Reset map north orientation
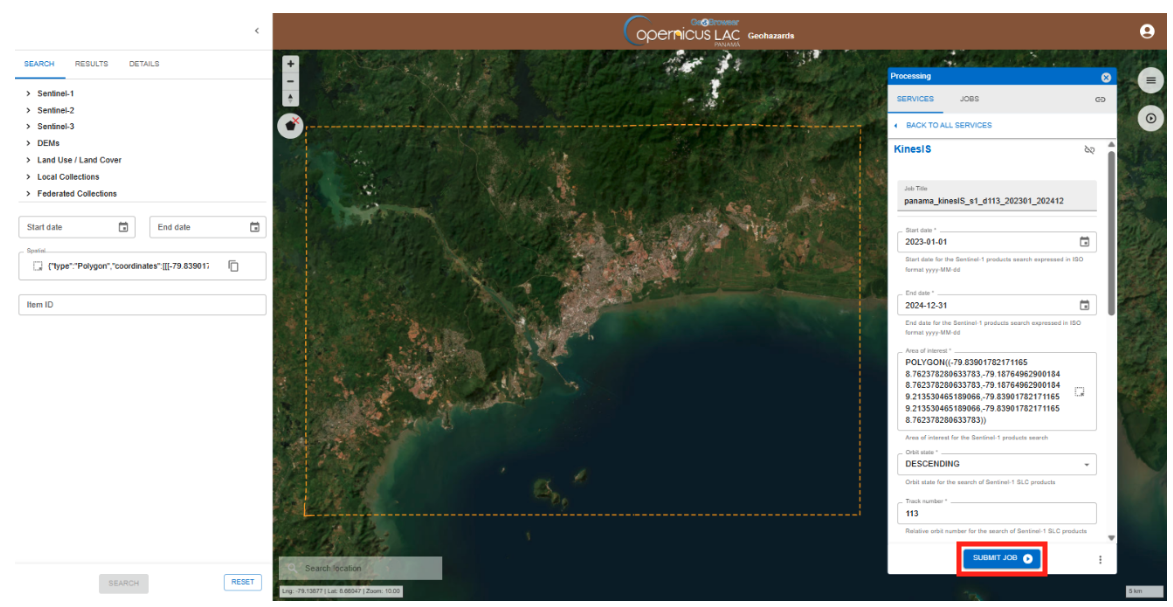Screen dimensions: 1173x607 point(291,98)
